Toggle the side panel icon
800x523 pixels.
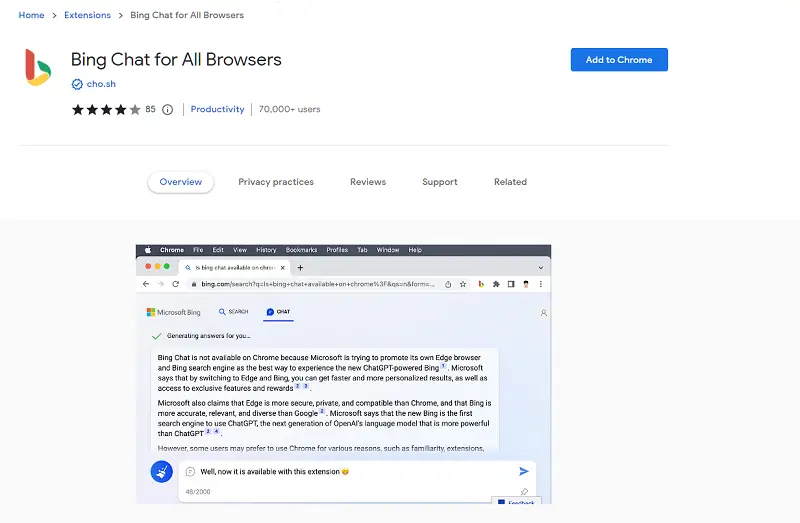coord(511,284)
